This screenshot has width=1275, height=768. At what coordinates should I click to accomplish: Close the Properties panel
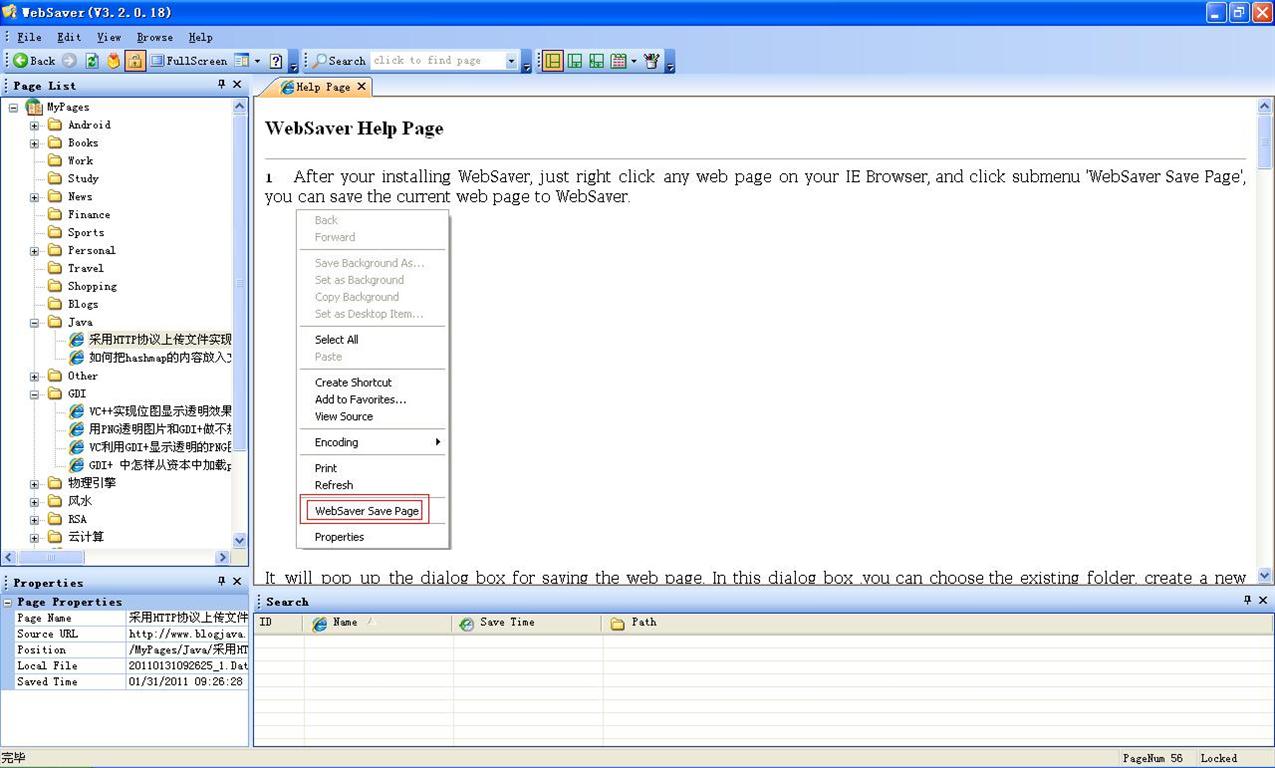pyautogui.click(x=238, y=581)
